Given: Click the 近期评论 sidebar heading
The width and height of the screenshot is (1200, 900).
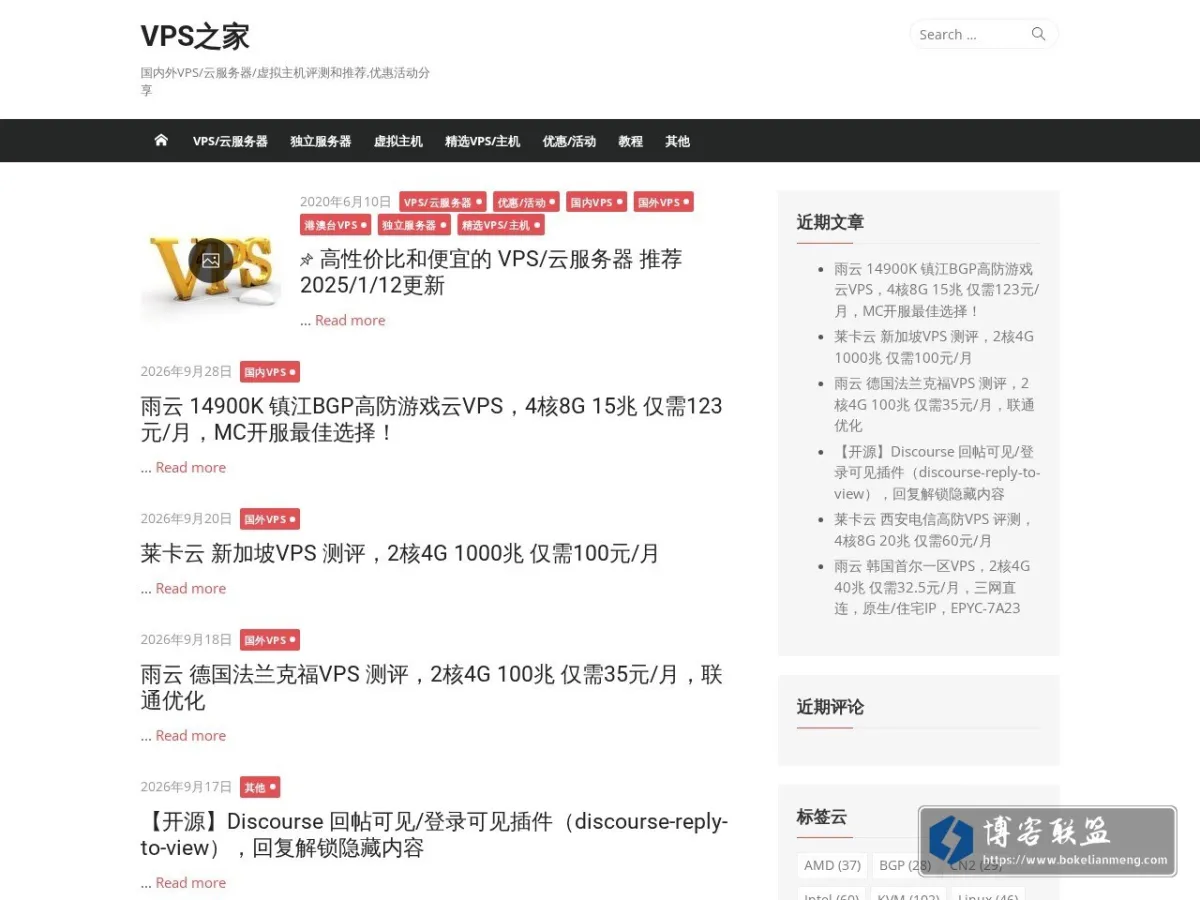Looking at the screenshot, I should tap(830, 707).
